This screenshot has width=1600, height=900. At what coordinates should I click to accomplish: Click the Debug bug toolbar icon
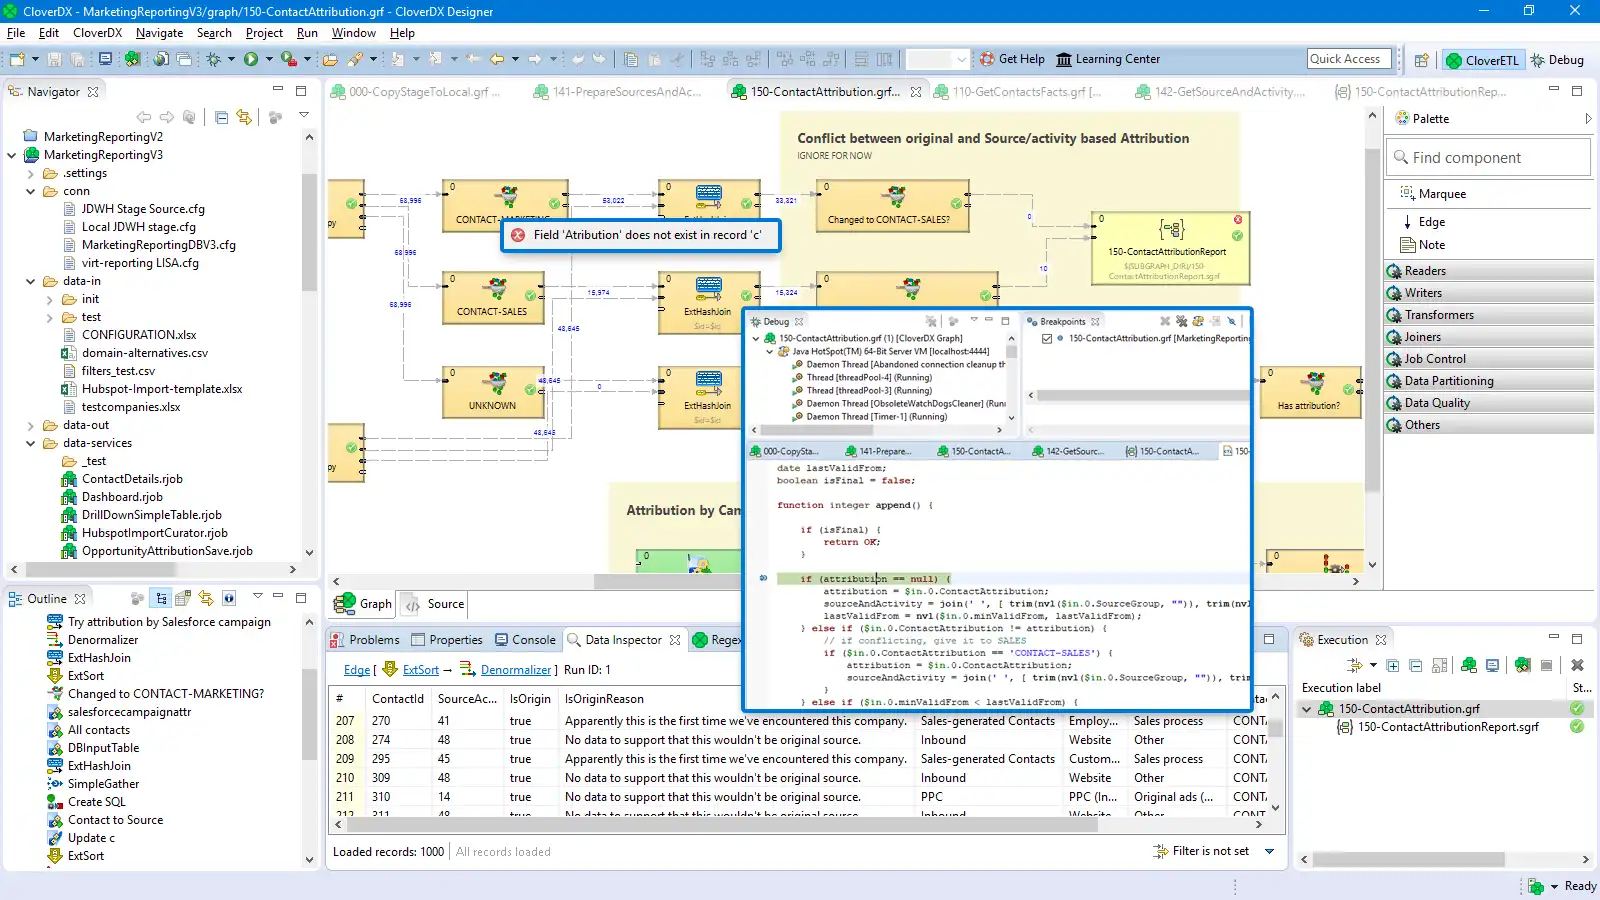point(213,60)
